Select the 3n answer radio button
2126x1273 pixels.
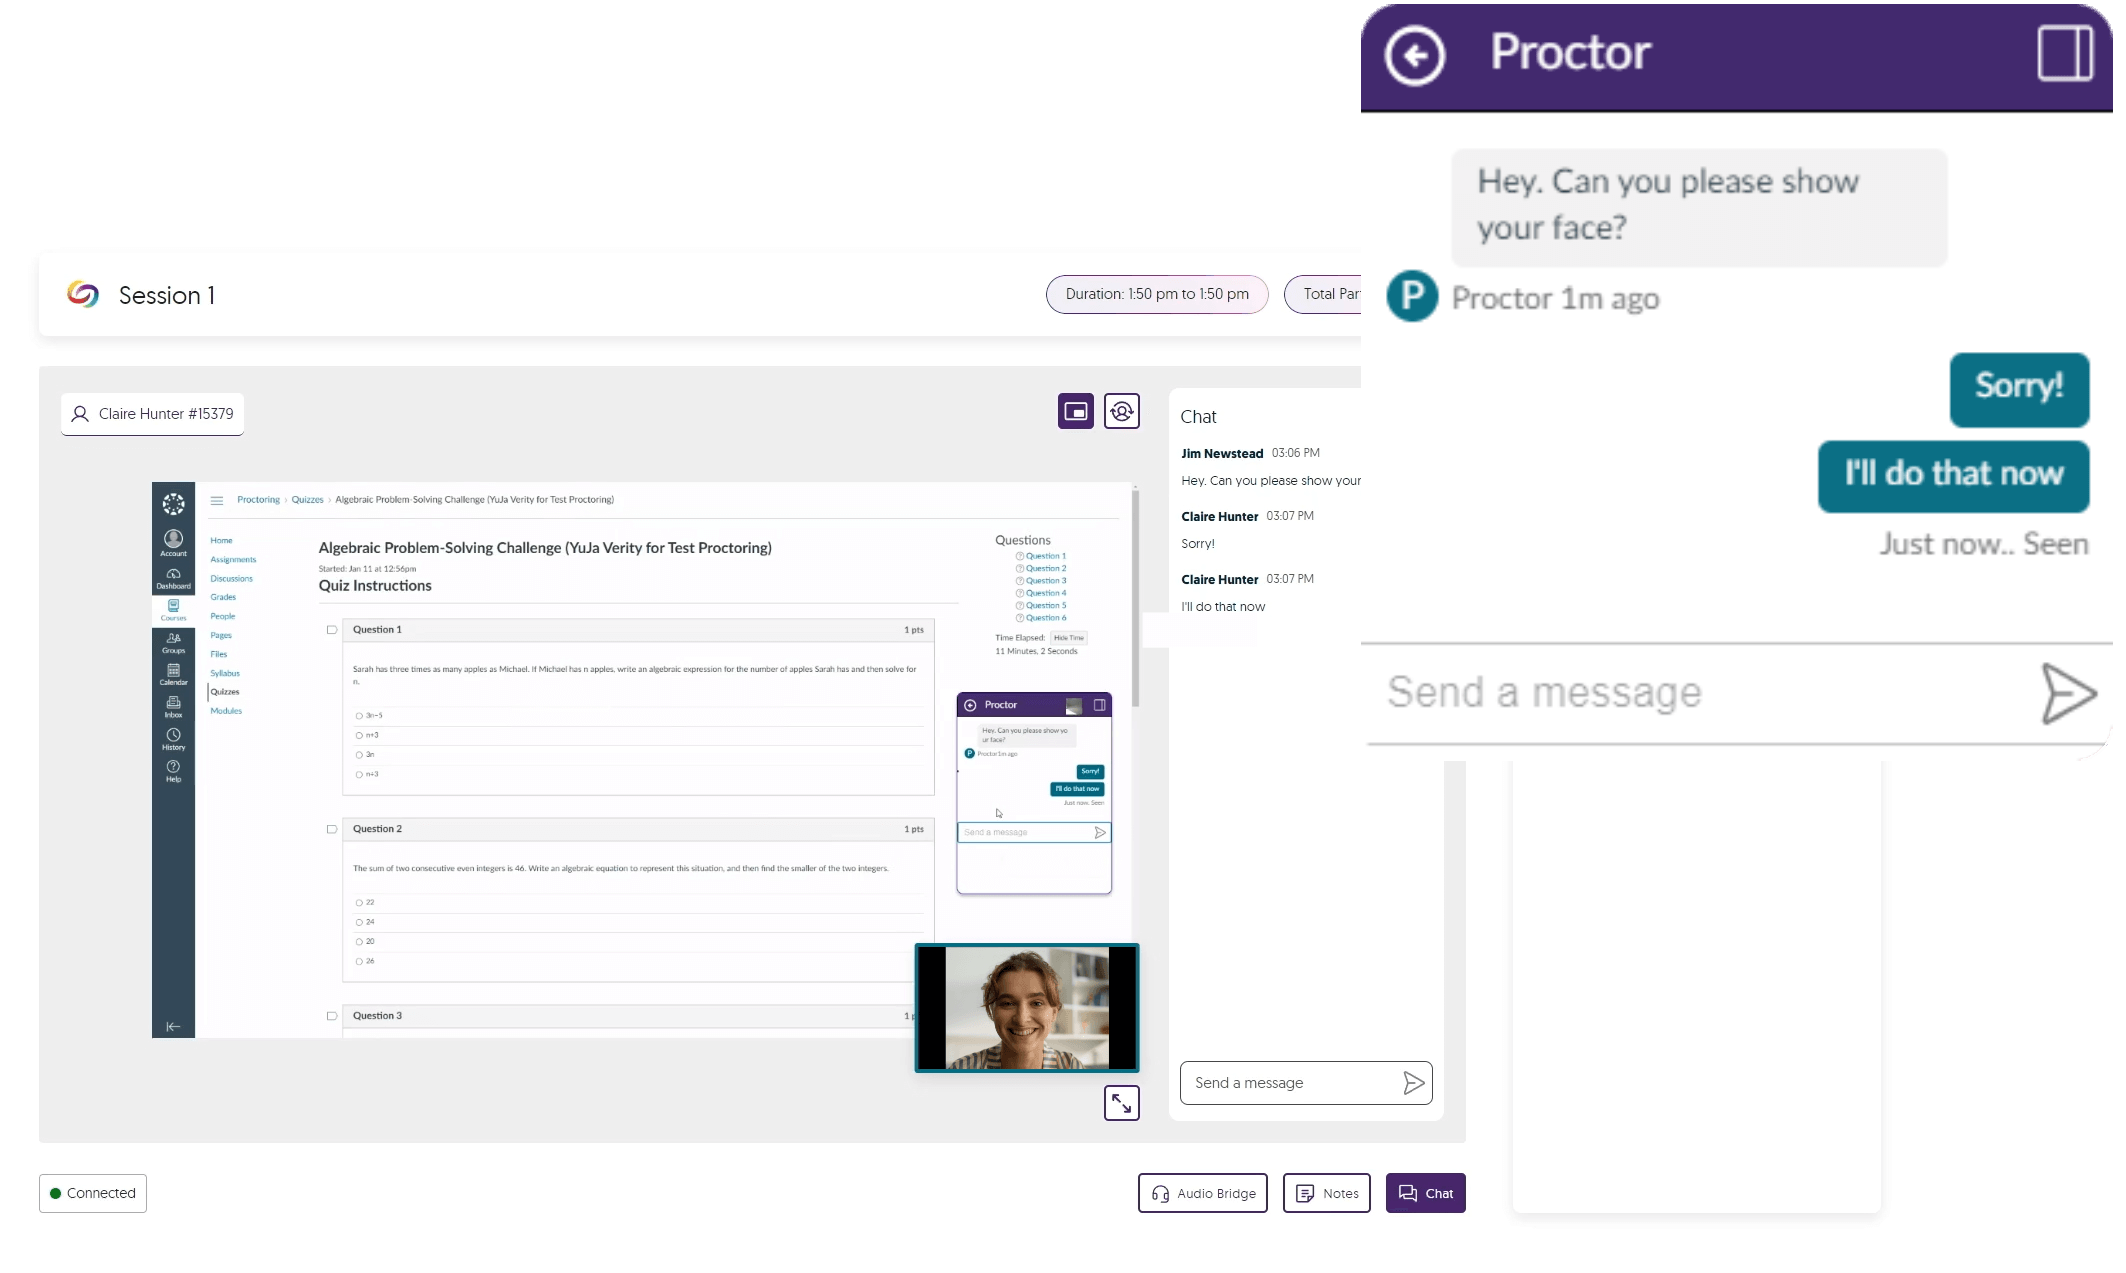359,755
